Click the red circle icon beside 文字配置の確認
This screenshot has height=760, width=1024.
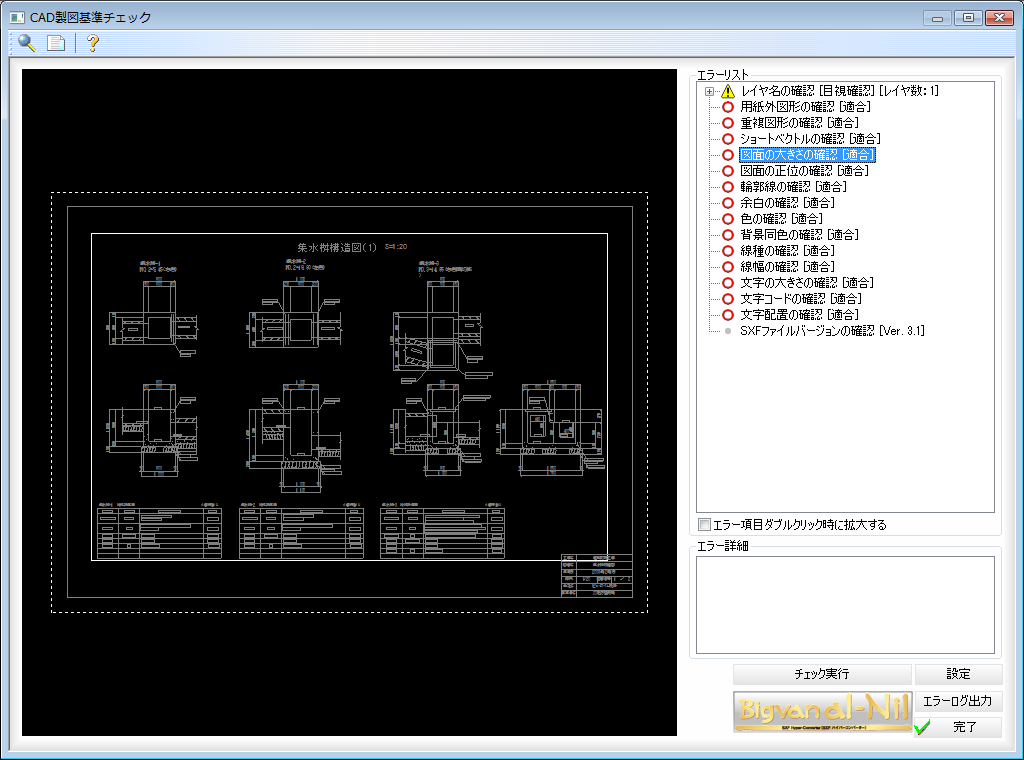[728, 315]
